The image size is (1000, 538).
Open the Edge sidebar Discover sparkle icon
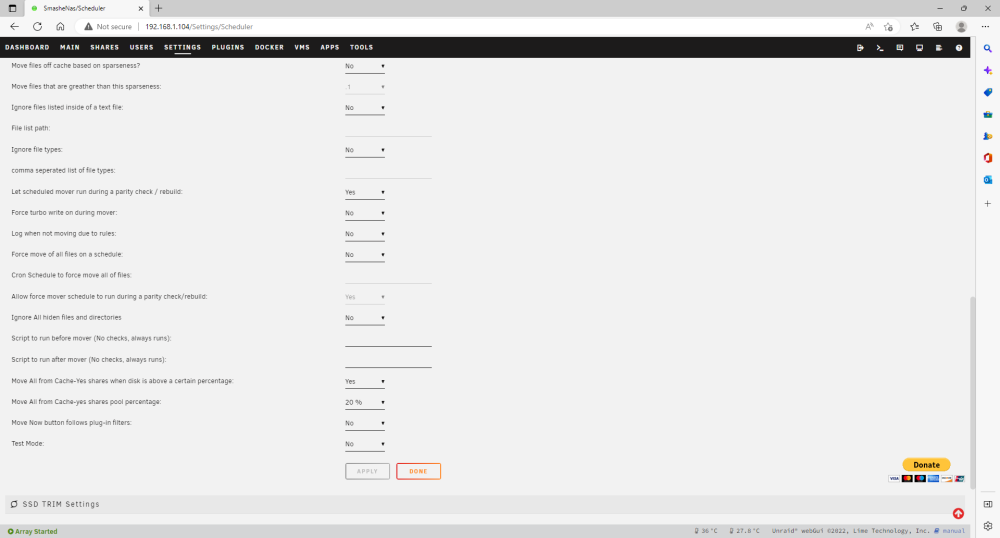click(987, 70)
